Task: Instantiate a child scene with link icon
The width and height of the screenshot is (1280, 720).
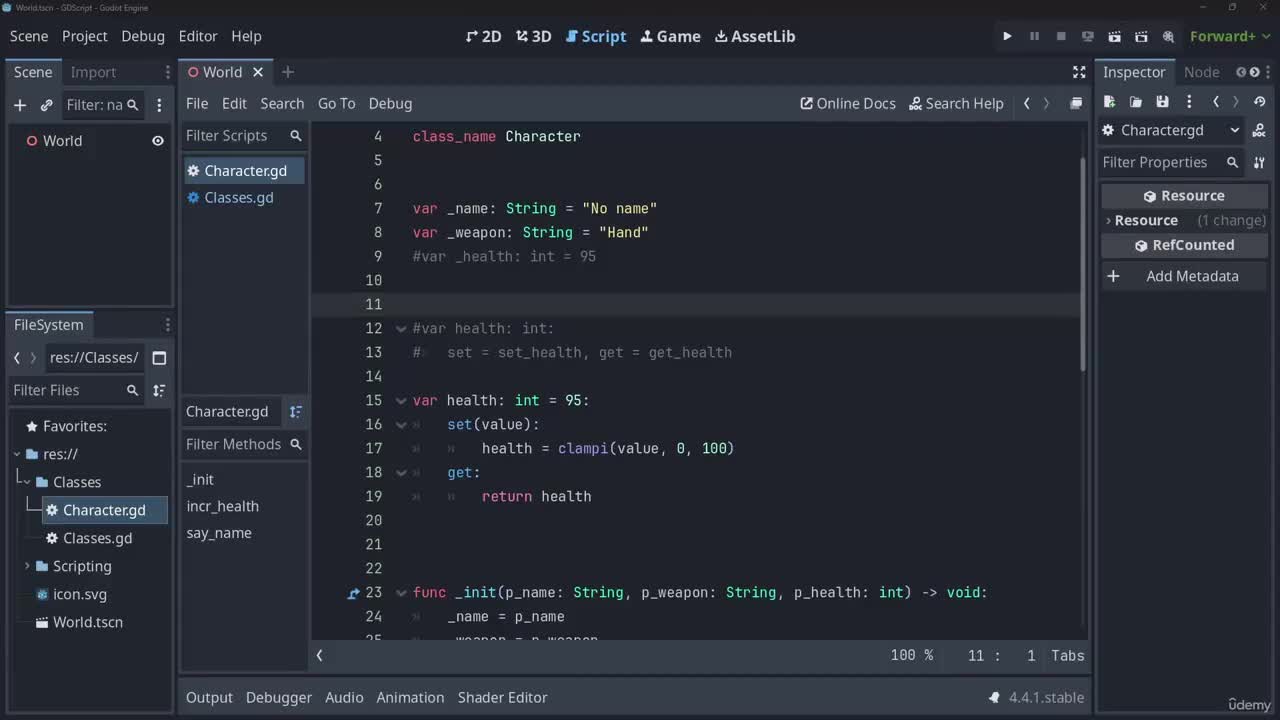Action: tap(46, 105)
